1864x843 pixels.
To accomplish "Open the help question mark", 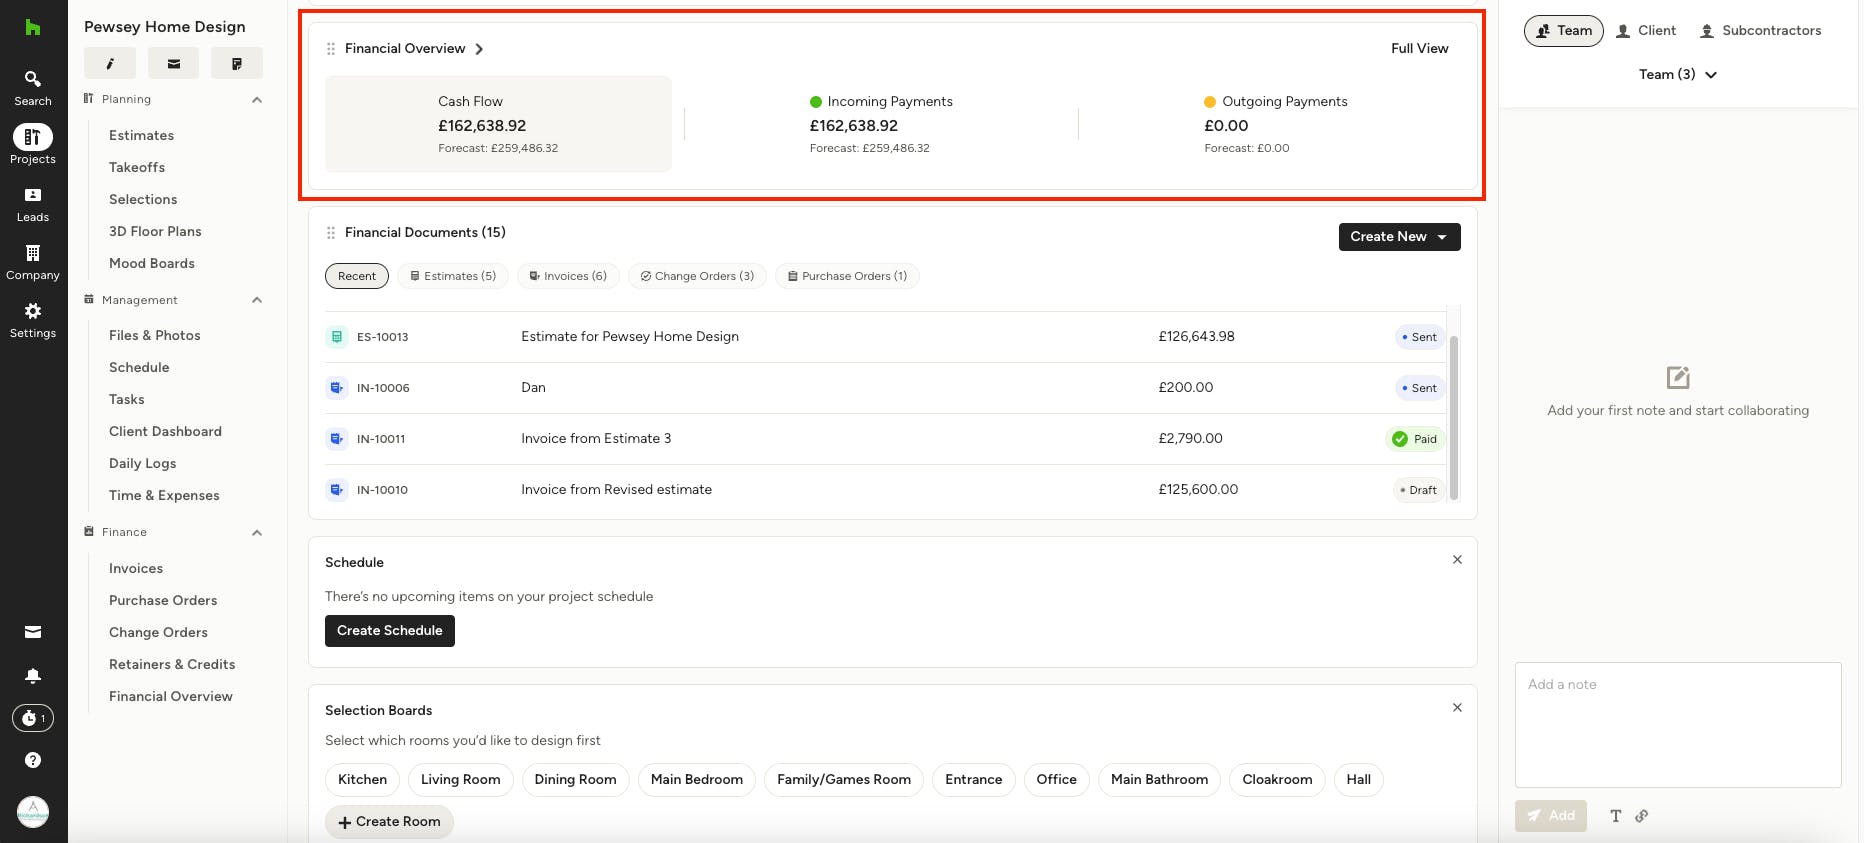I will (33, 760).
